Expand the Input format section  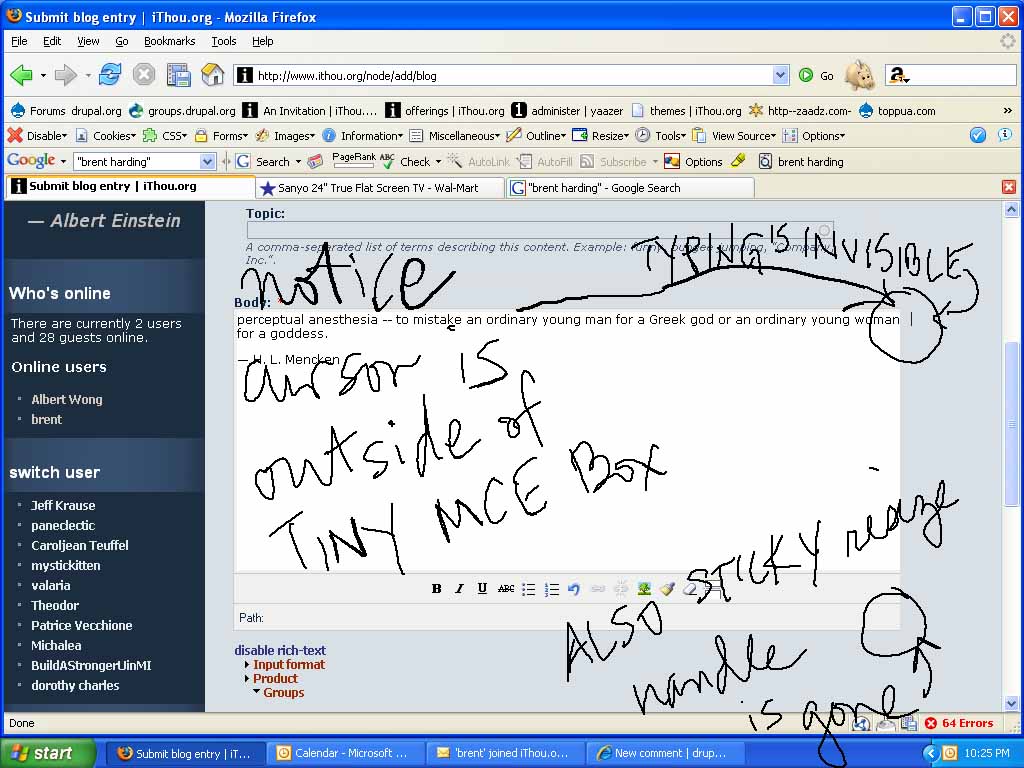click(x=288, y=664)
